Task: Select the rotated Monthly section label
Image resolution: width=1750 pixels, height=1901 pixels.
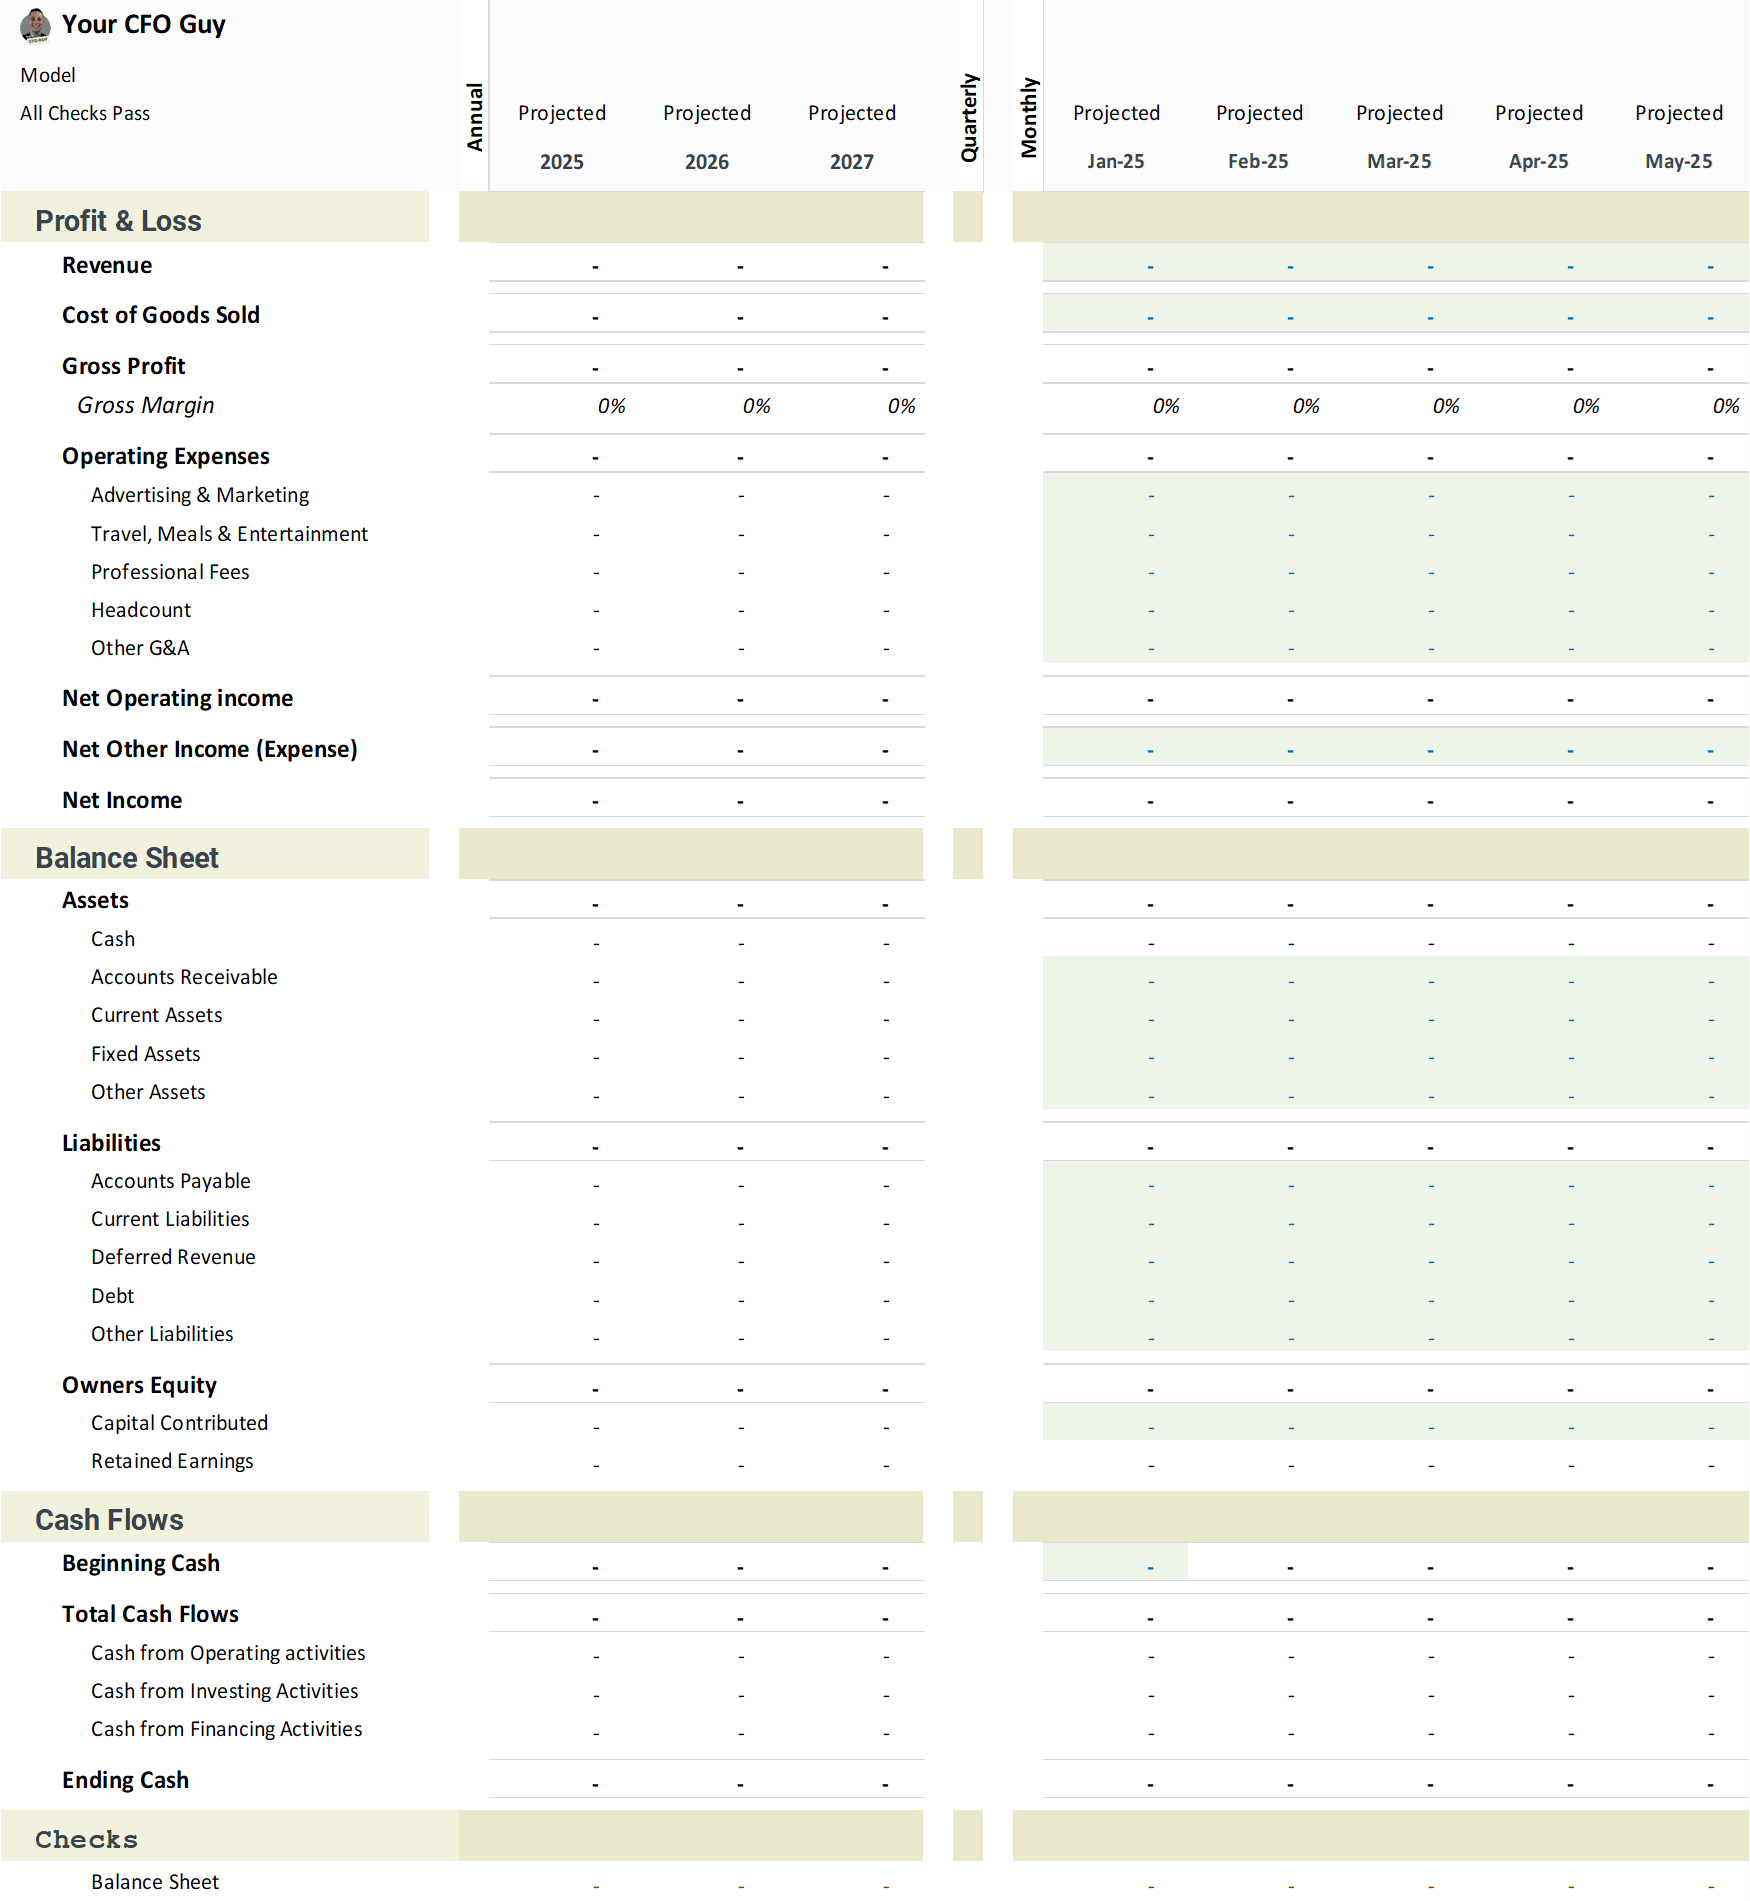Action: (x=1029, y=117)
